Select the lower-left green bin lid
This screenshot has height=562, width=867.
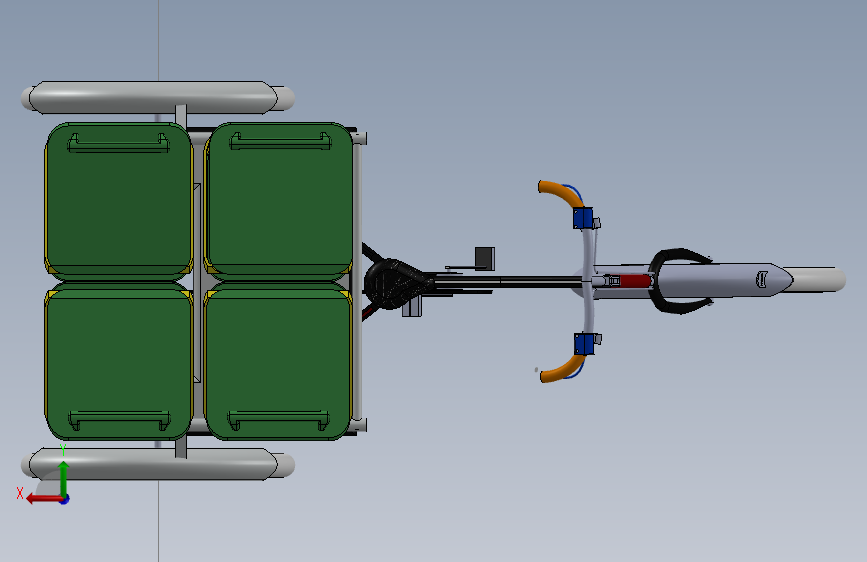(x=119, y=362)
